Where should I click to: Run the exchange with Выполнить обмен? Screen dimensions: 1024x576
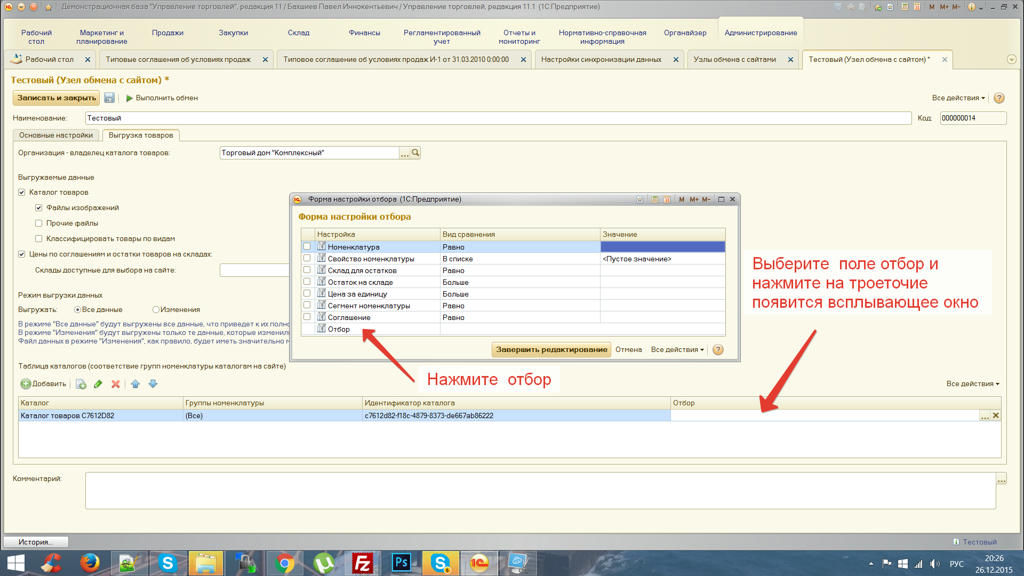click(x=162, y=98)
